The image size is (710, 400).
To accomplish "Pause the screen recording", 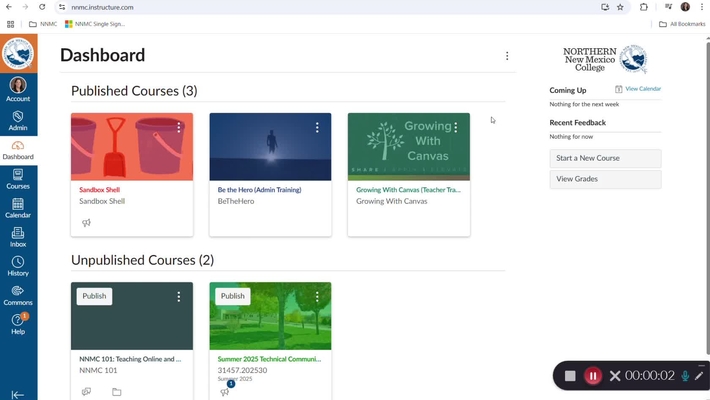I will click(x=593, y=376).
